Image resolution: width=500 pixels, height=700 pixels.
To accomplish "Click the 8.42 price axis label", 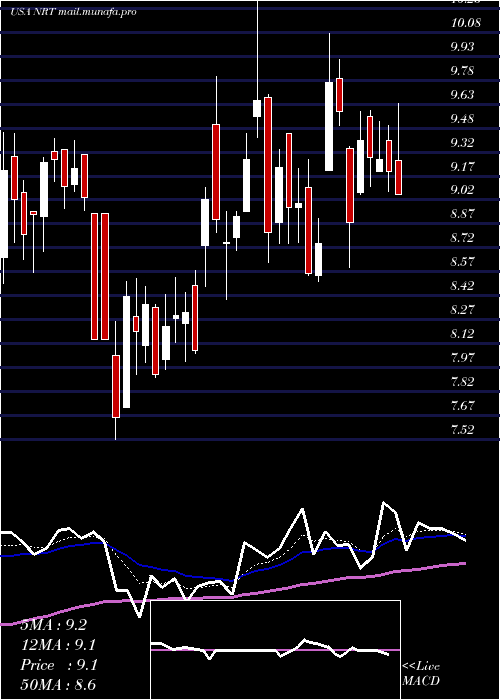I will point(462,286).
